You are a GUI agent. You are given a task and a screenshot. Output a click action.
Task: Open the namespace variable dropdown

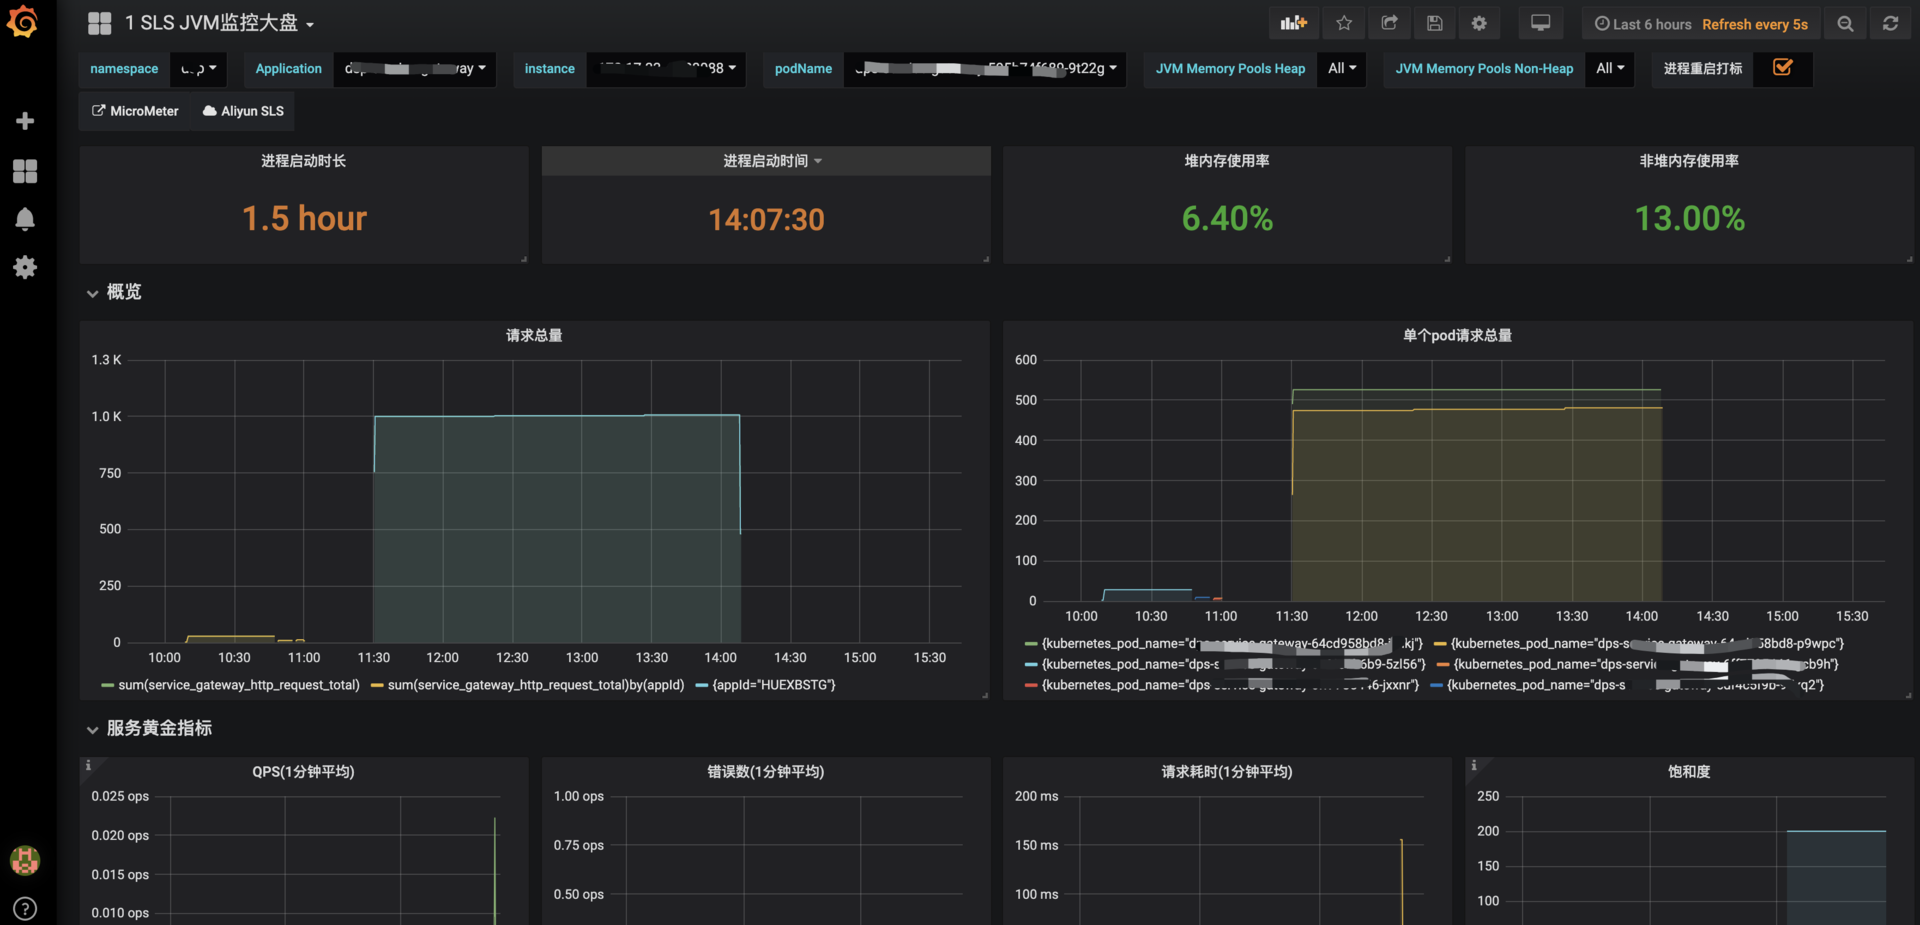[x=198, y=69]
